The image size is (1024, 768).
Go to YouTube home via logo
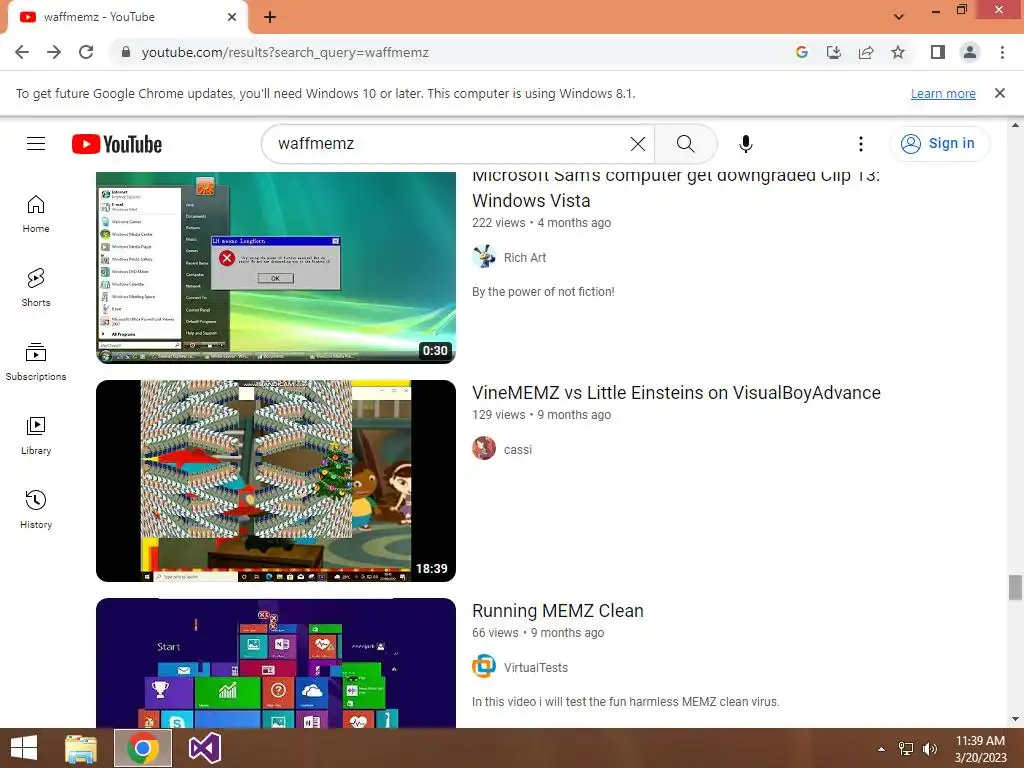[x=117, y=144]
